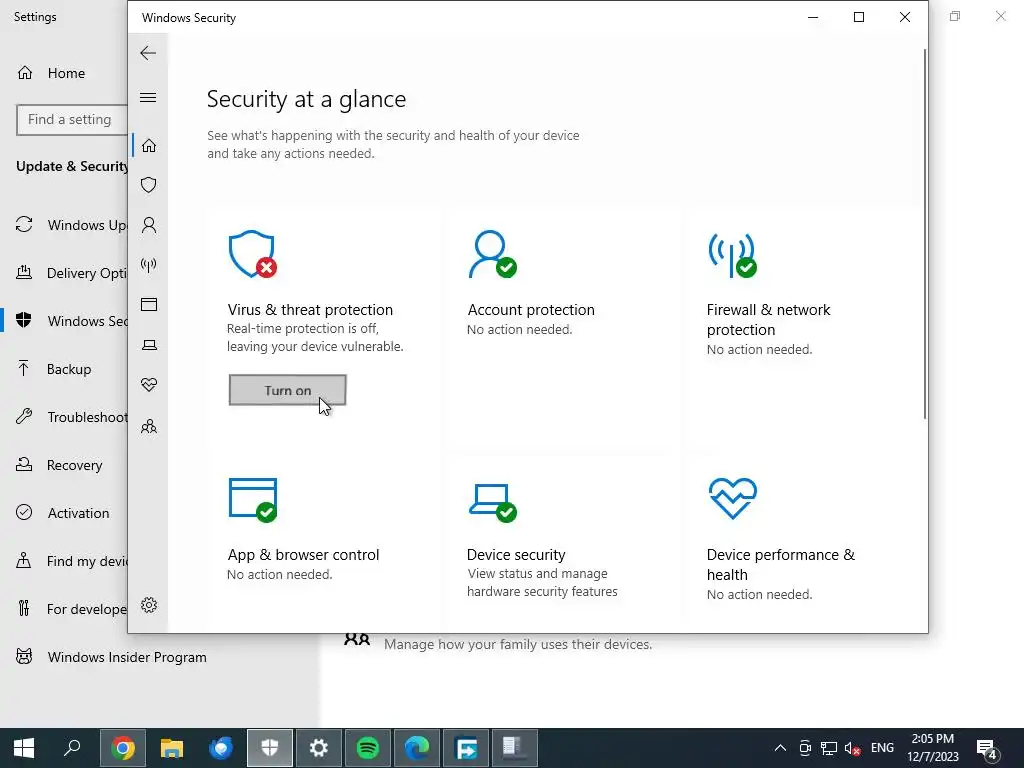This screenshot has height=768, width=1024.
Task: Open Virus & threat protection shield sidebar icon
Action: tap(149, 185)
